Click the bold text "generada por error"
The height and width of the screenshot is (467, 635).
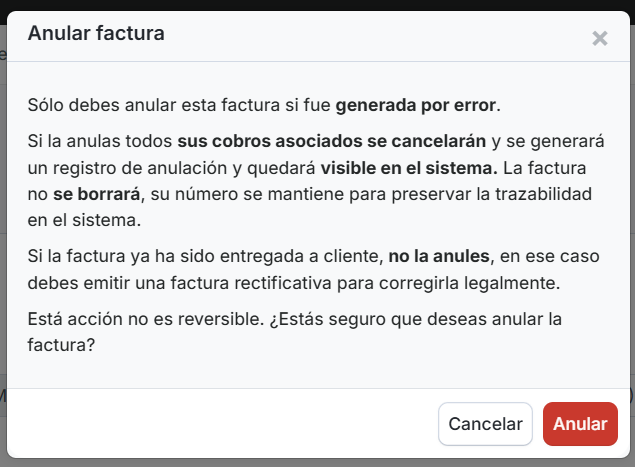416,105
